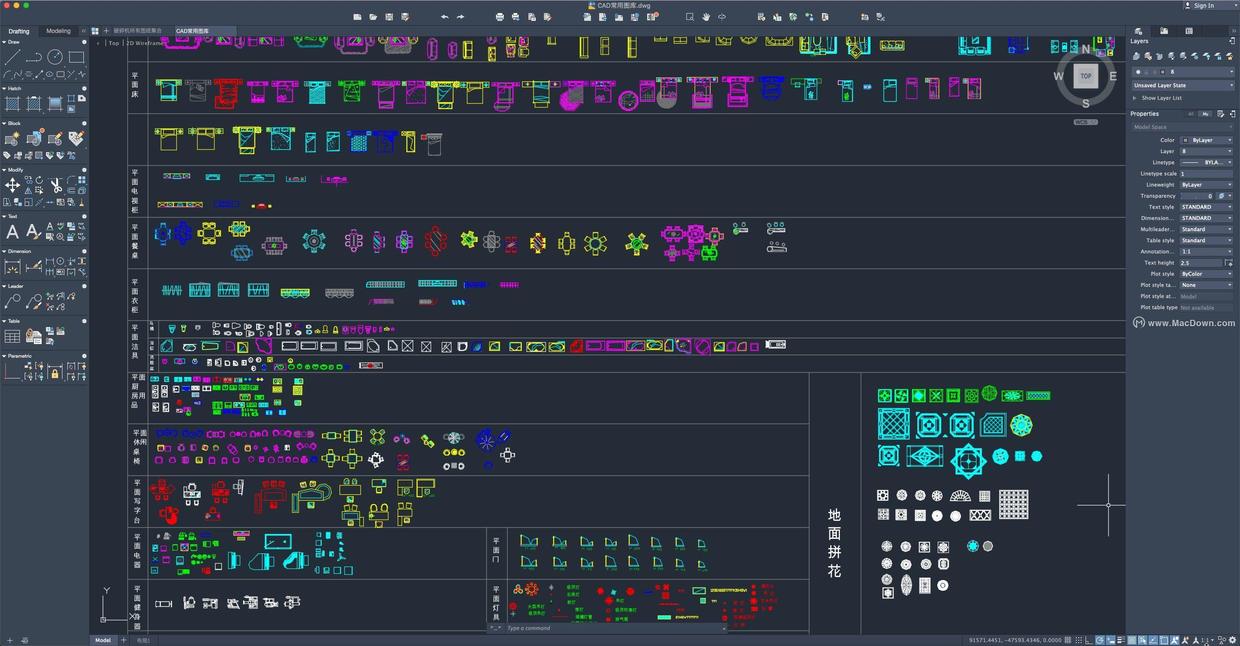Select the Line tool in Draw panel
The image size is (1240, 646).
click(x=12, y=57)
